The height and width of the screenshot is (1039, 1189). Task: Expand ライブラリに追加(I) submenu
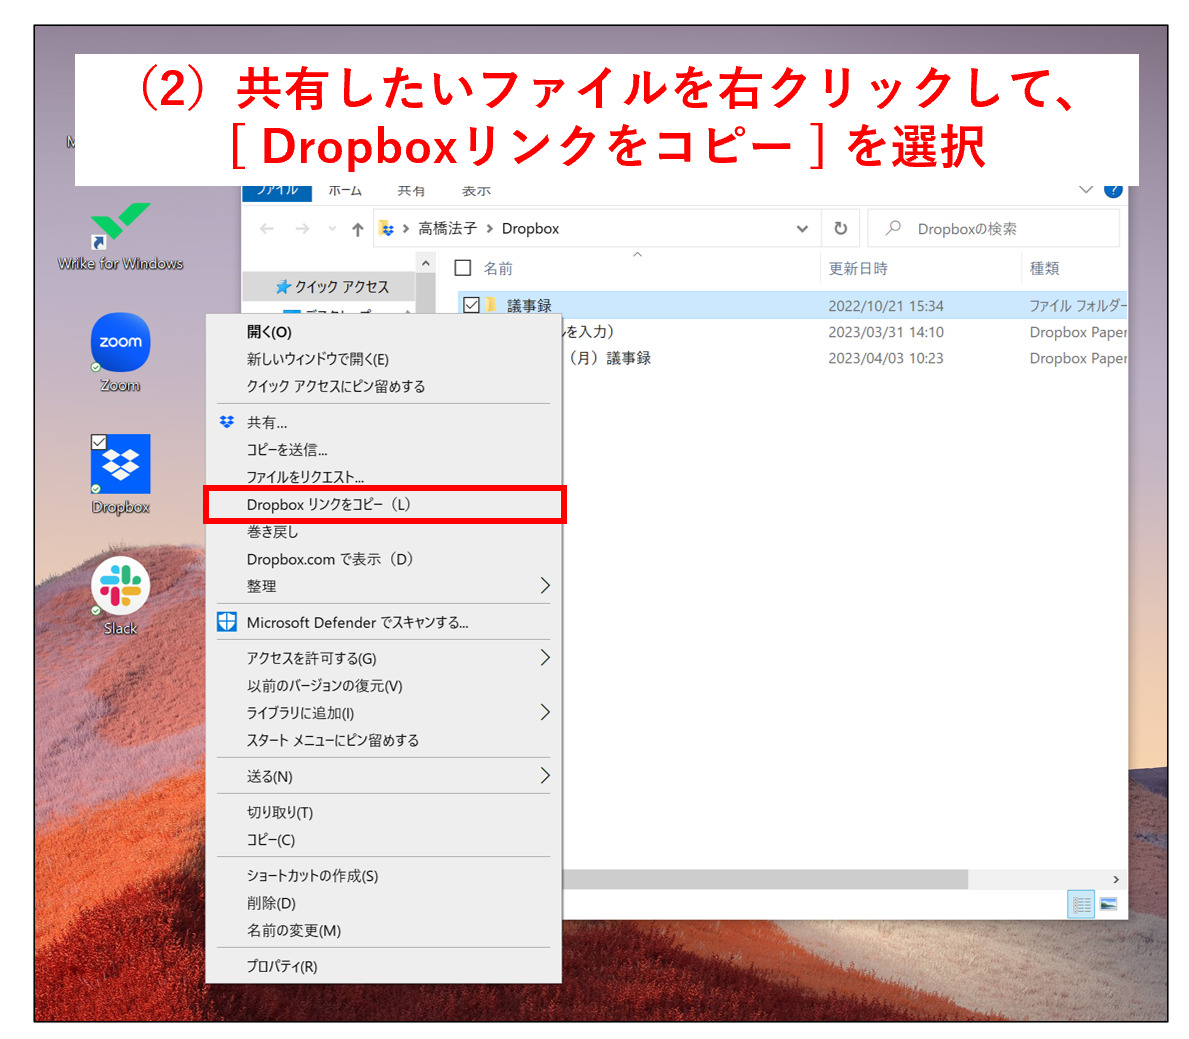pos(544,712)
